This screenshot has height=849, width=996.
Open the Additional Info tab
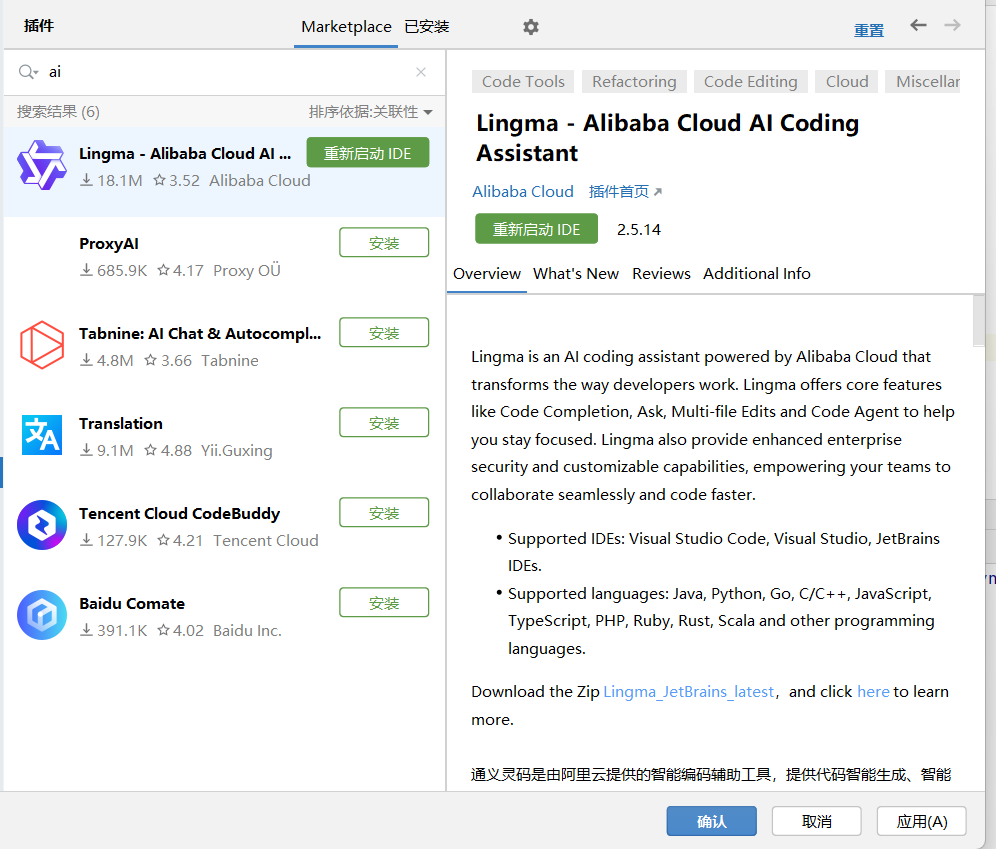(757, 274)
